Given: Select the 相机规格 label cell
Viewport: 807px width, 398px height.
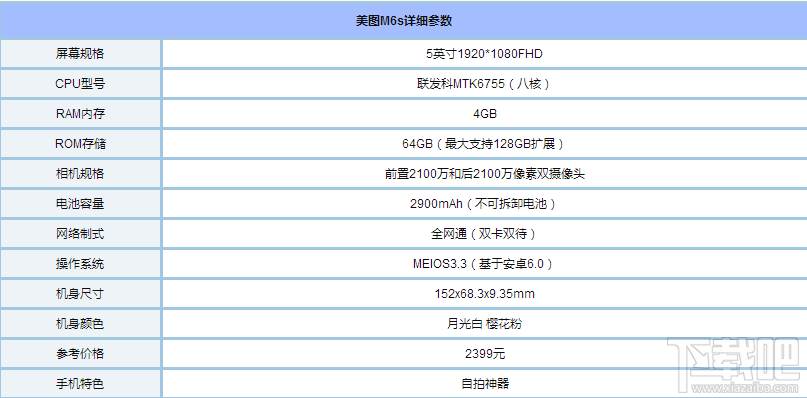Looking at the screenshot, I should tap(80, 174).
